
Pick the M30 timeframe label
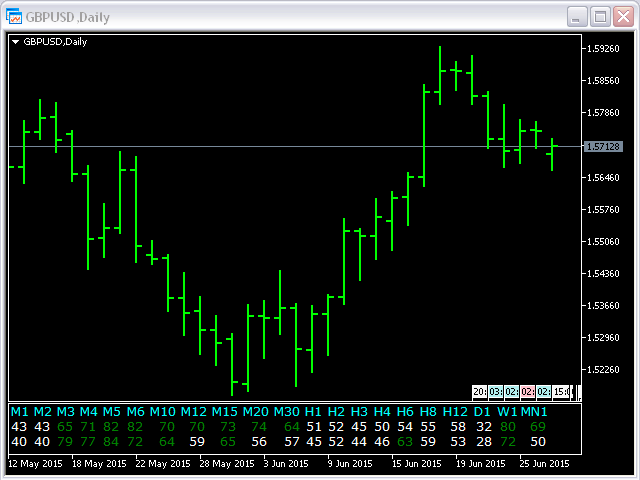286,412
